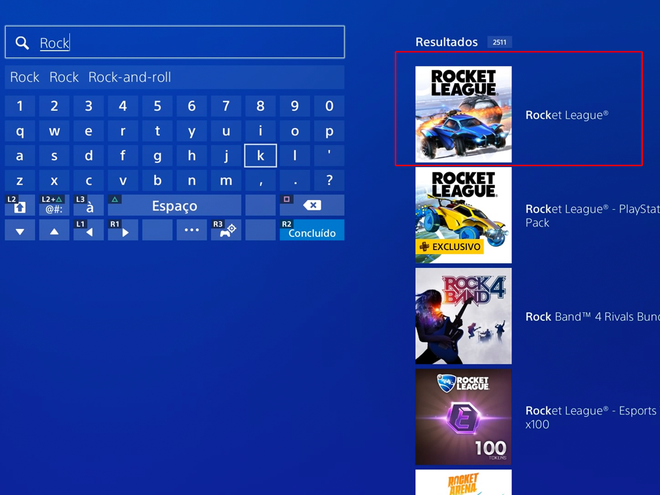Move cursor left with L1 key
Image resolution: width=660 pixels, height=495 pixels.
[88, 230]
